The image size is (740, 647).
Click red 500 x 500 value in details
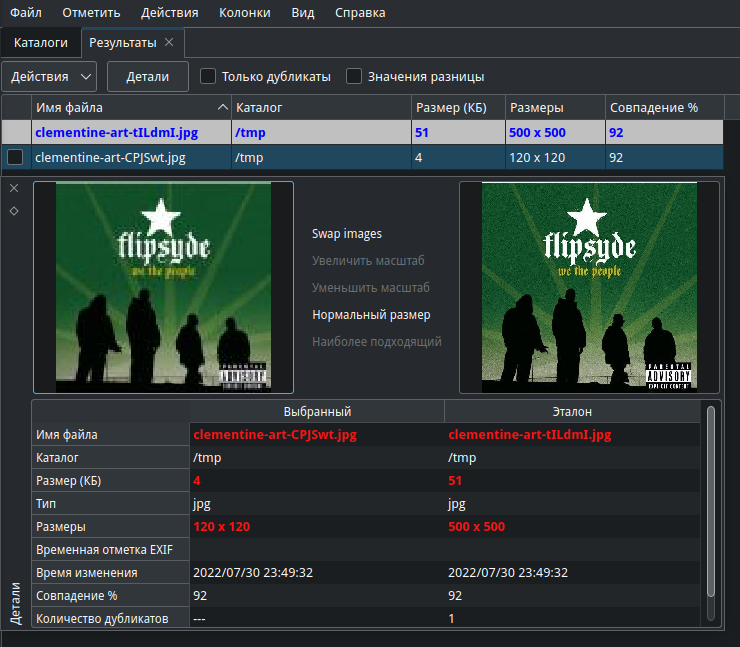click(x=476, y=527)
